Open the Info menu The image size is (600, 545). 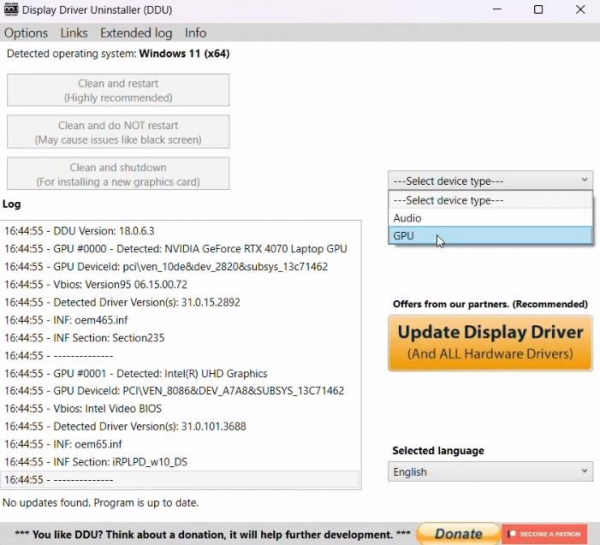click(x=196, y=33)
